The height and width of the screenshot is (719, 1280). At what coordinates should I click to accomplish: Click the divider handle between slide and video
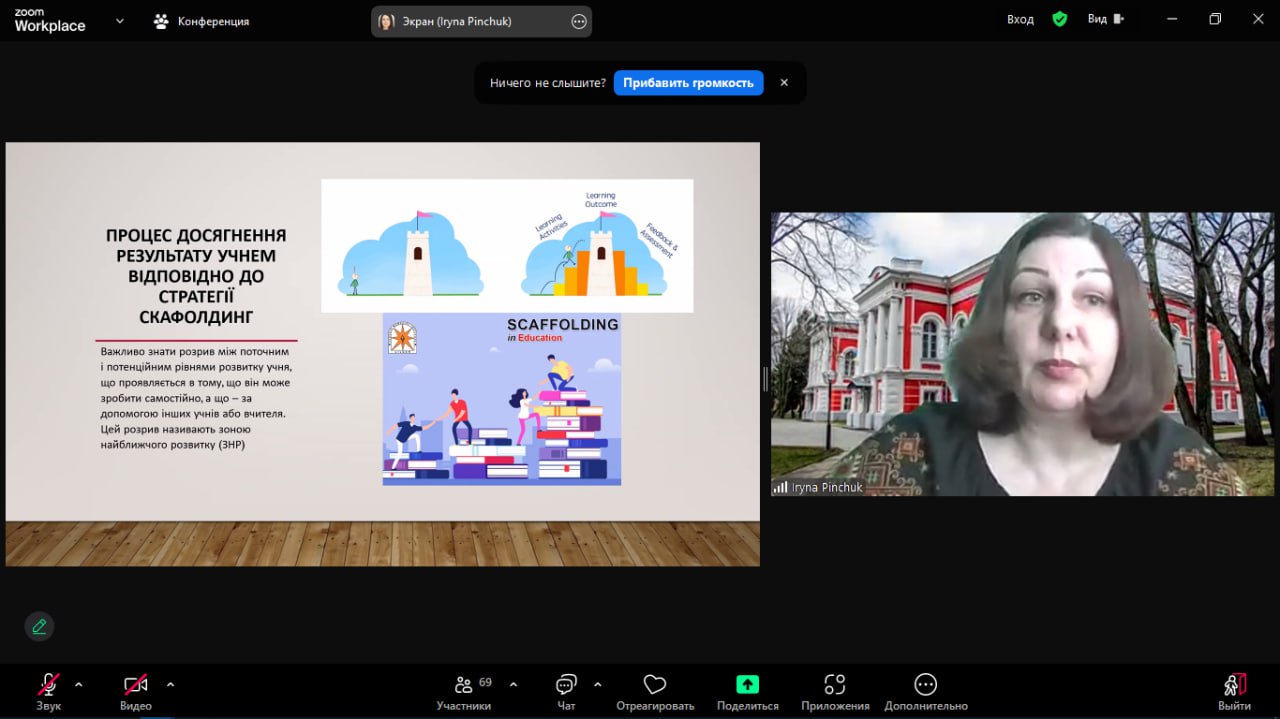(765, 378)
